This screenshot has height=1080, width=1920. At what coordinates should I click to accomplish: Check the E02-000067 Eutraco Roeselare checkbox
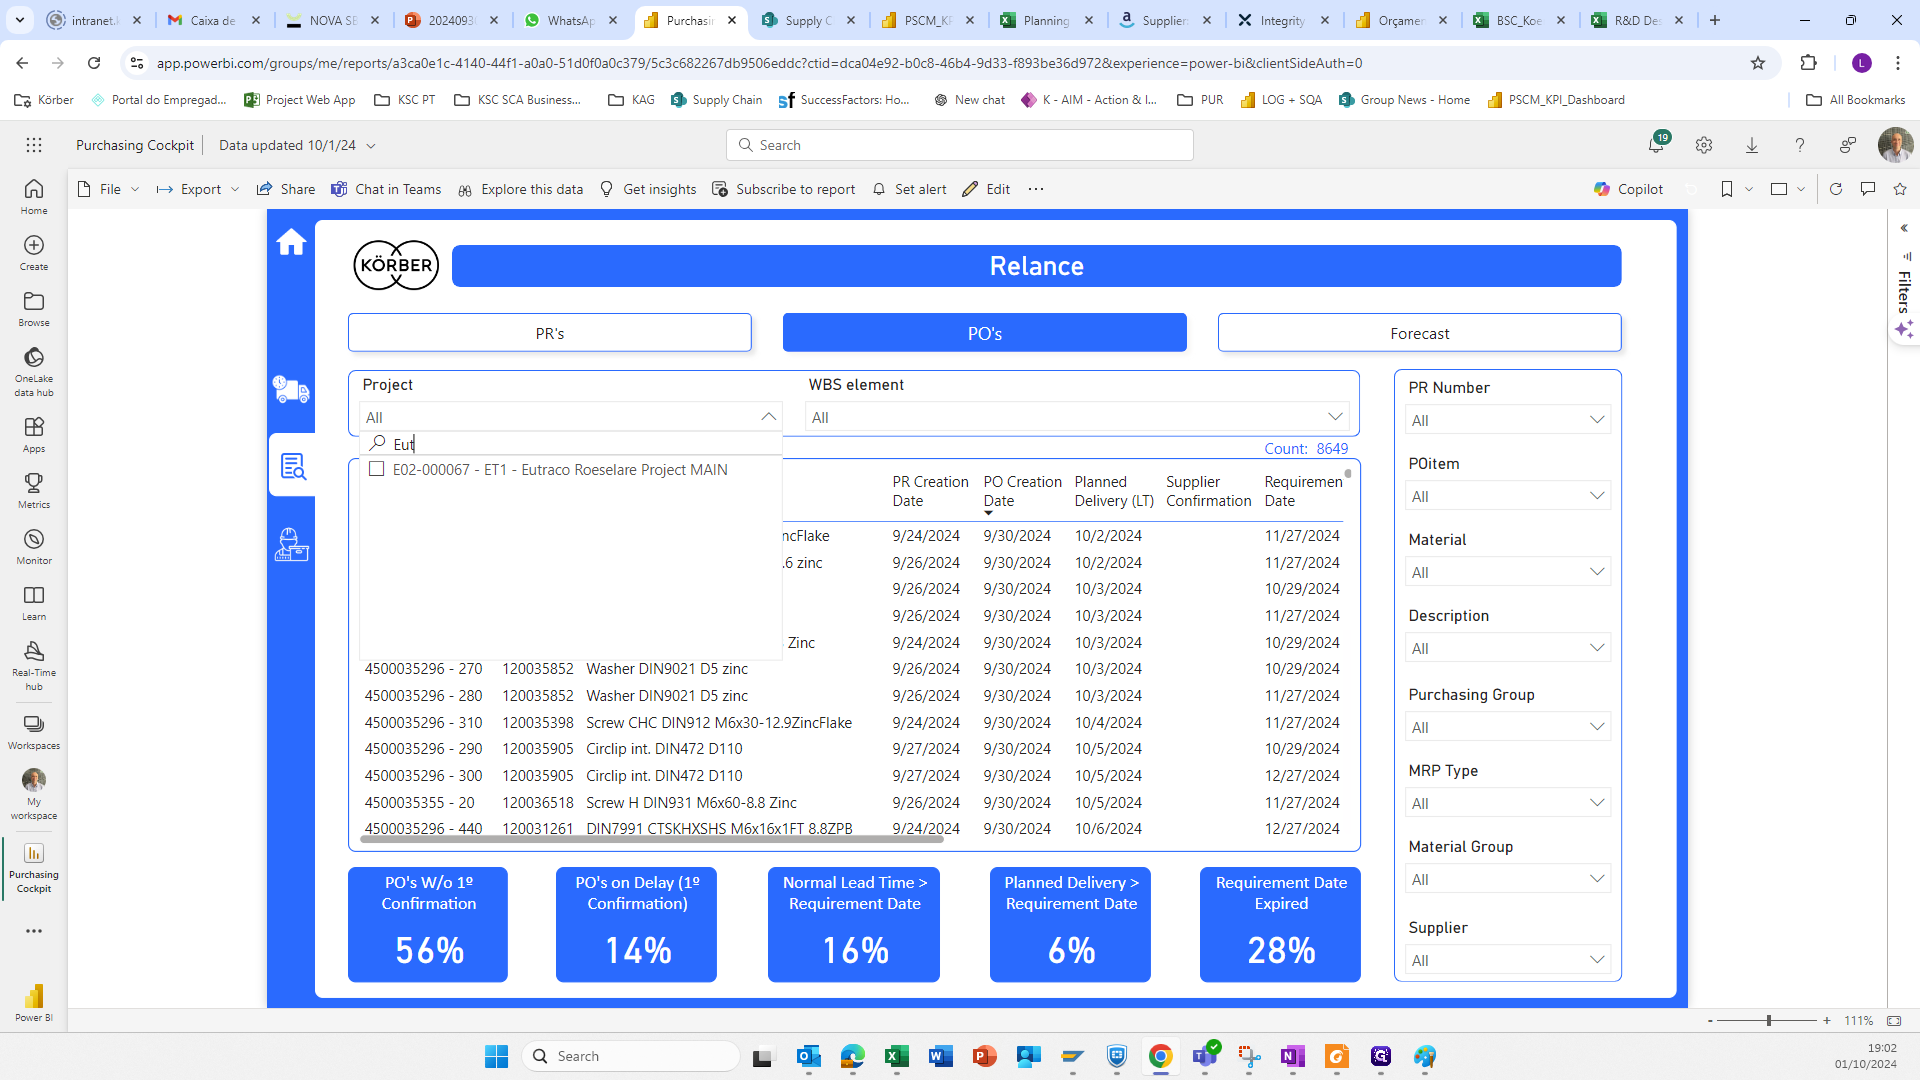(x=376, y=469)
